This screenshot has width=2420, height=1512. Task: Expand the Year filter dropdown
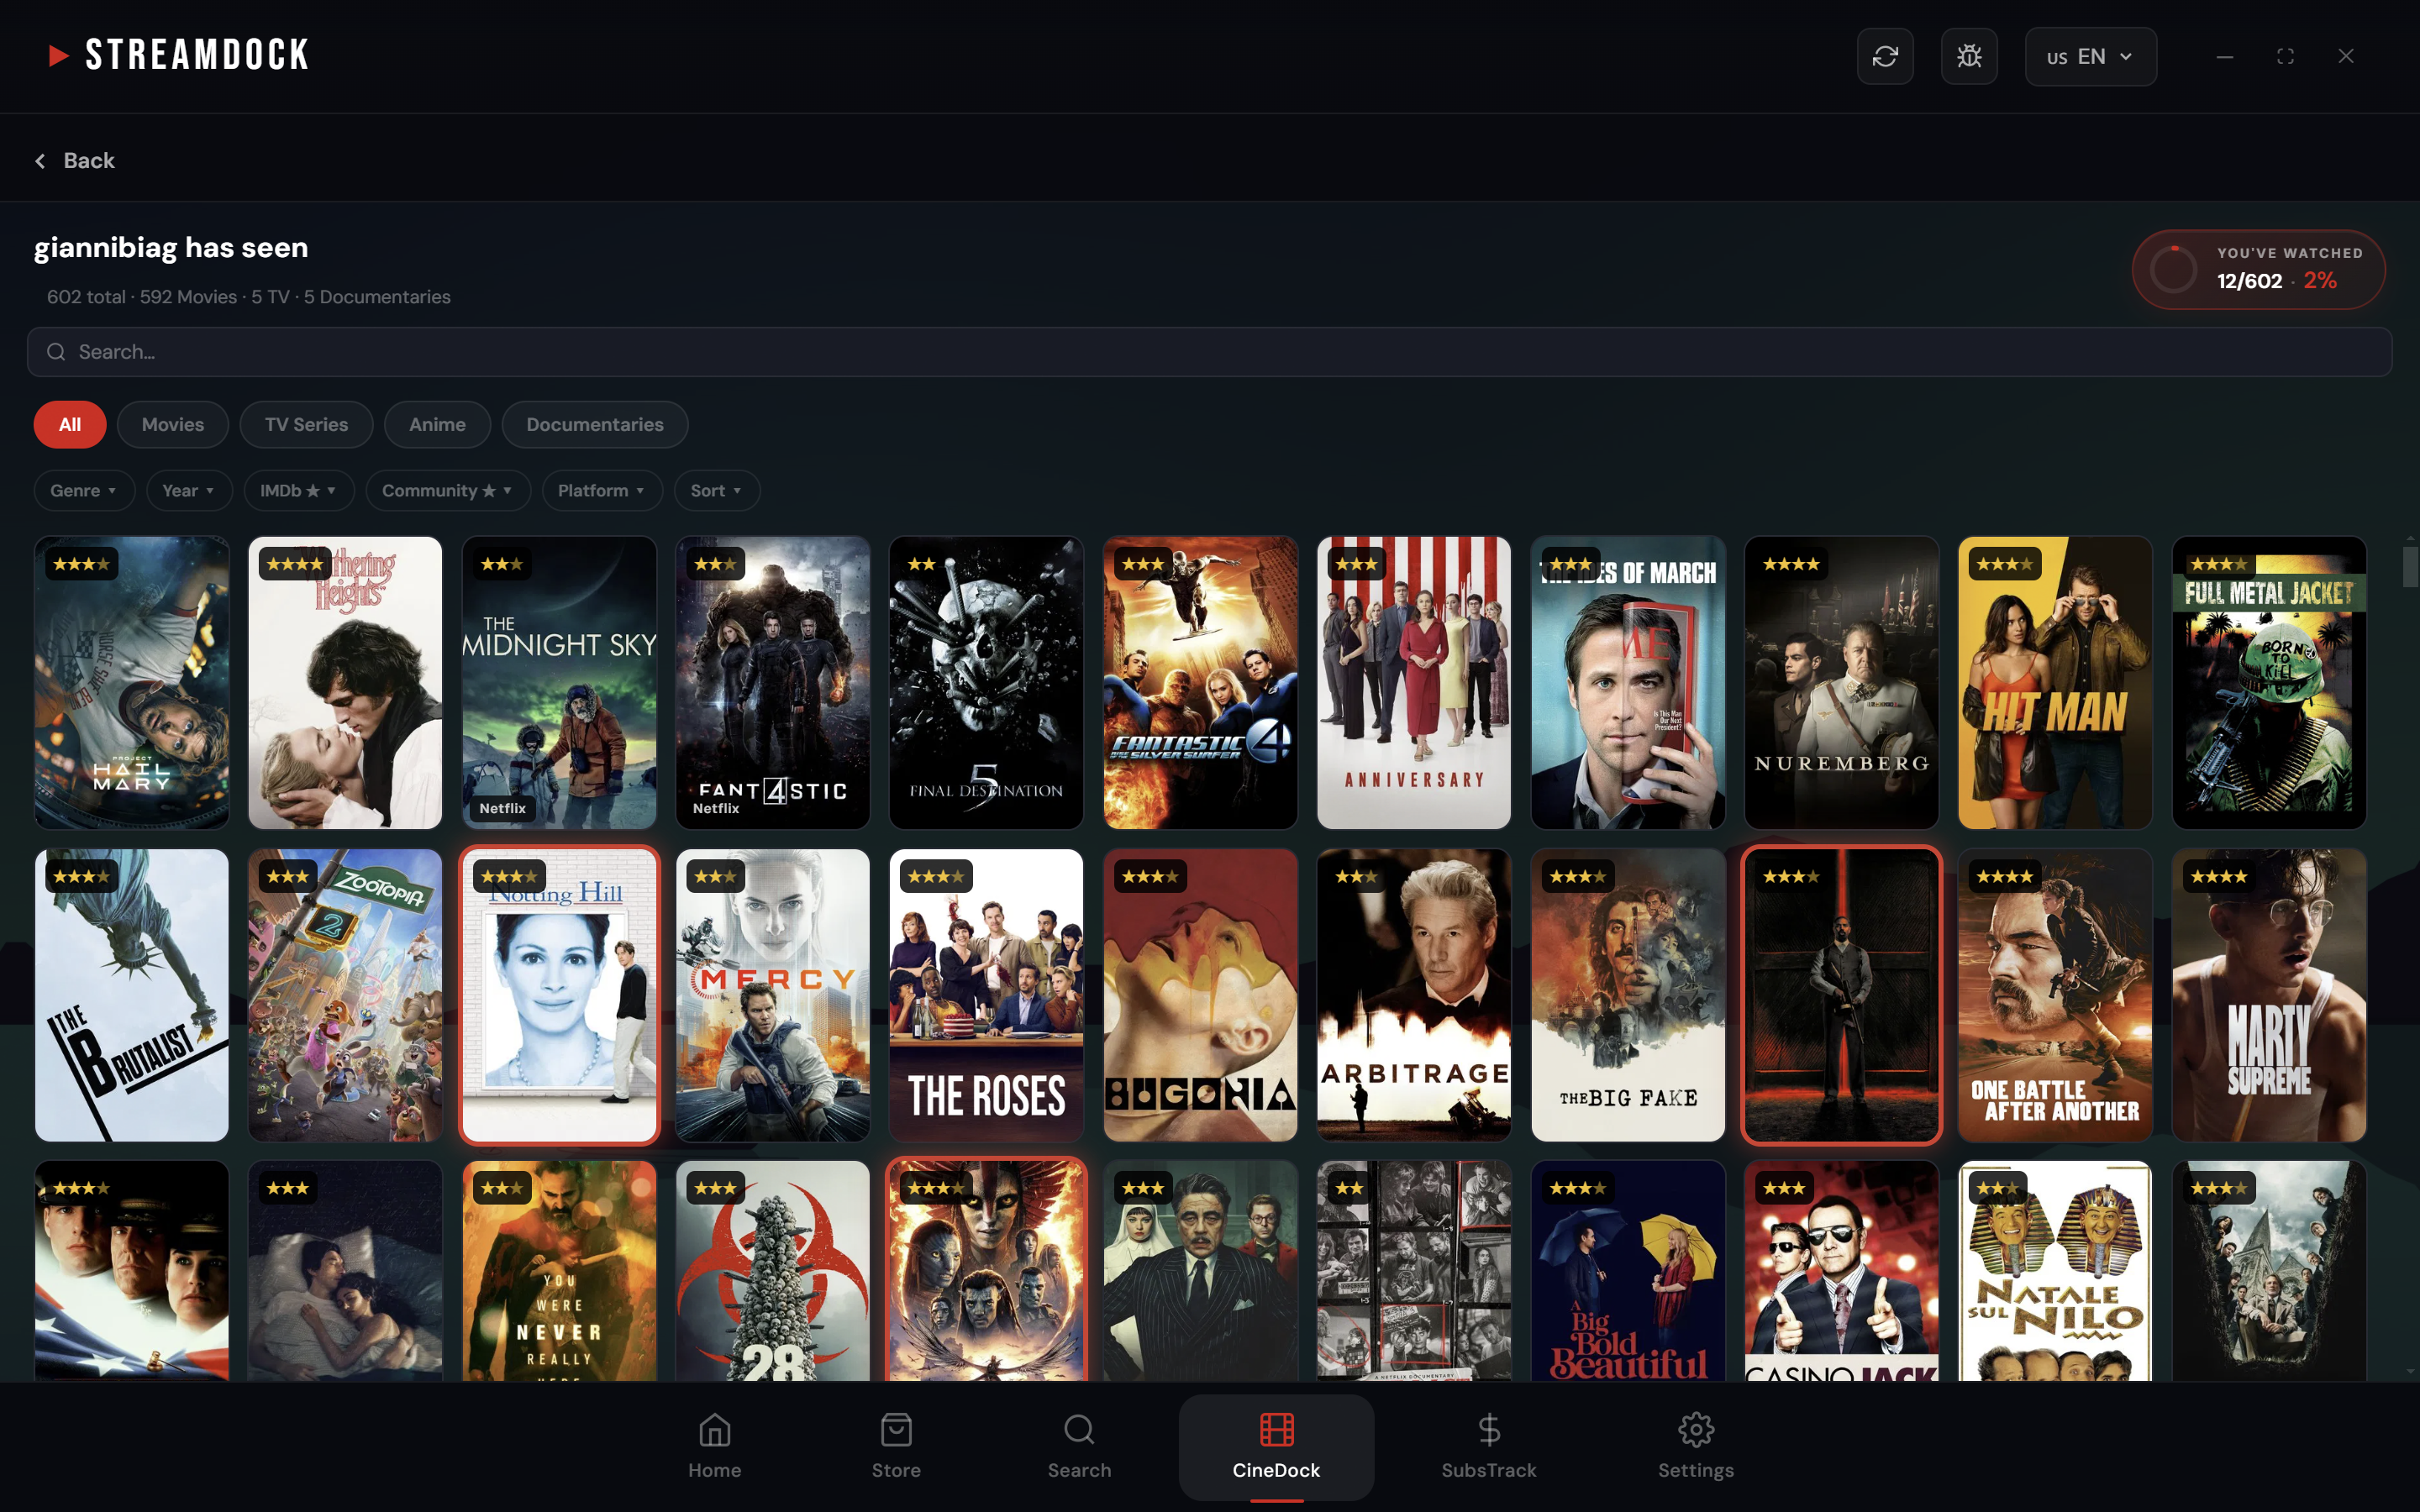[x=189, y=491]
